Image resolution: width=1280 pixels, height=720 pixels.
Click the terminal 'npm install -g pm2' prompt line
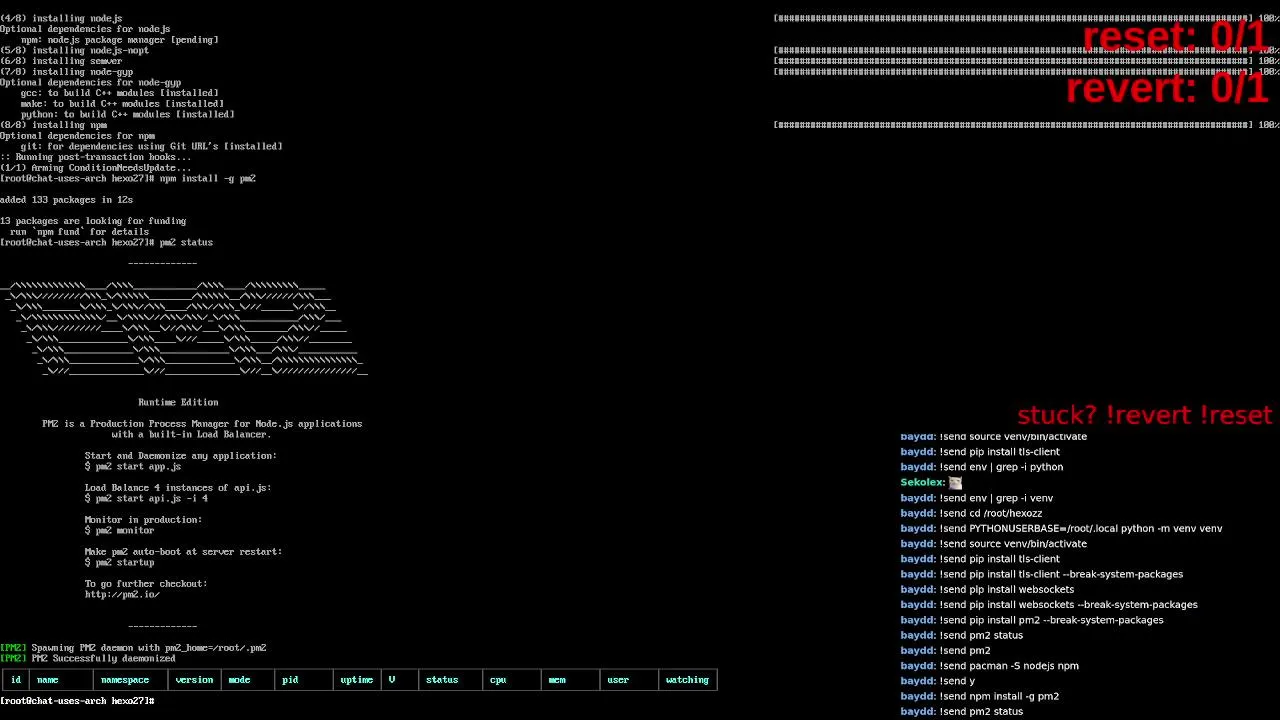click(x=128, y=178)
